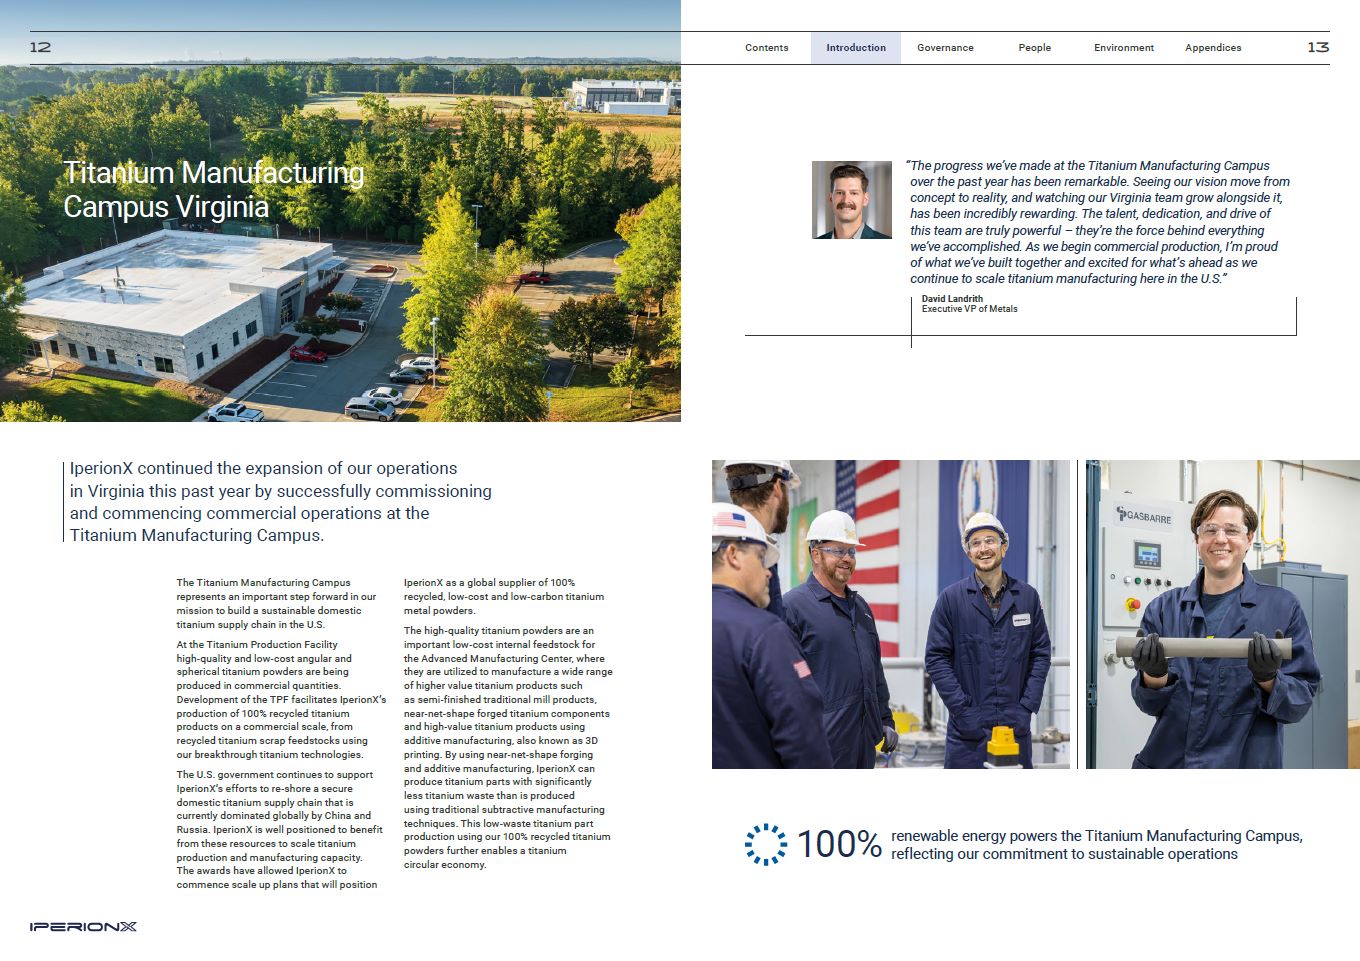This screenshot has height=961, width=1360.
Task: Click the quote beginning 'The progress we've made'
Action: point(1098,222)
